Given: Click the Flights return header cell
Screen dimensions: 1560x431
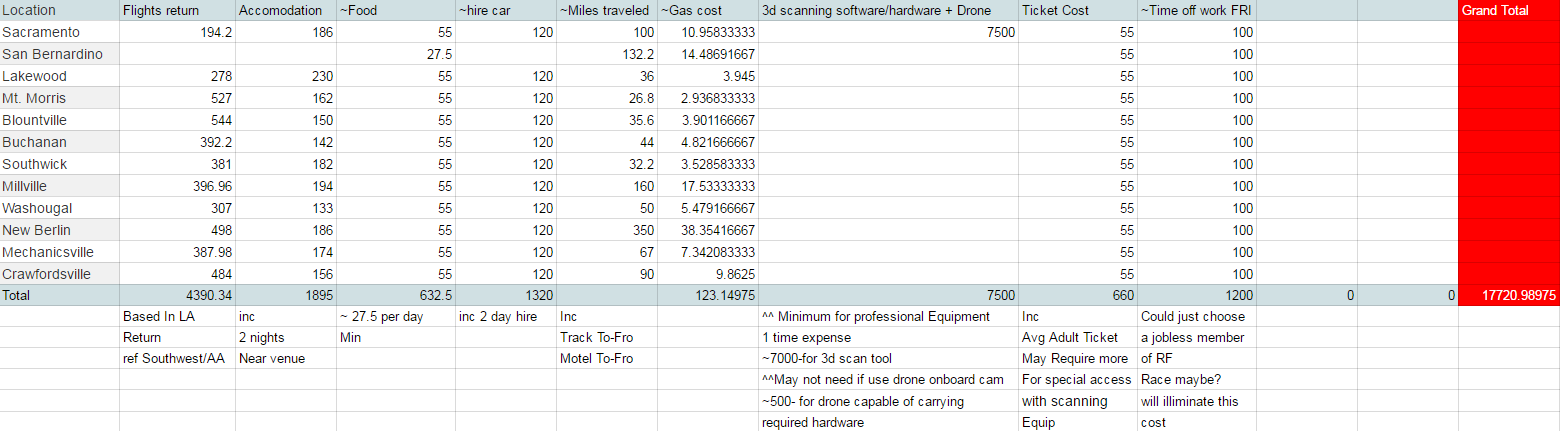Looking at the screenshot, I should click(178, 11).
